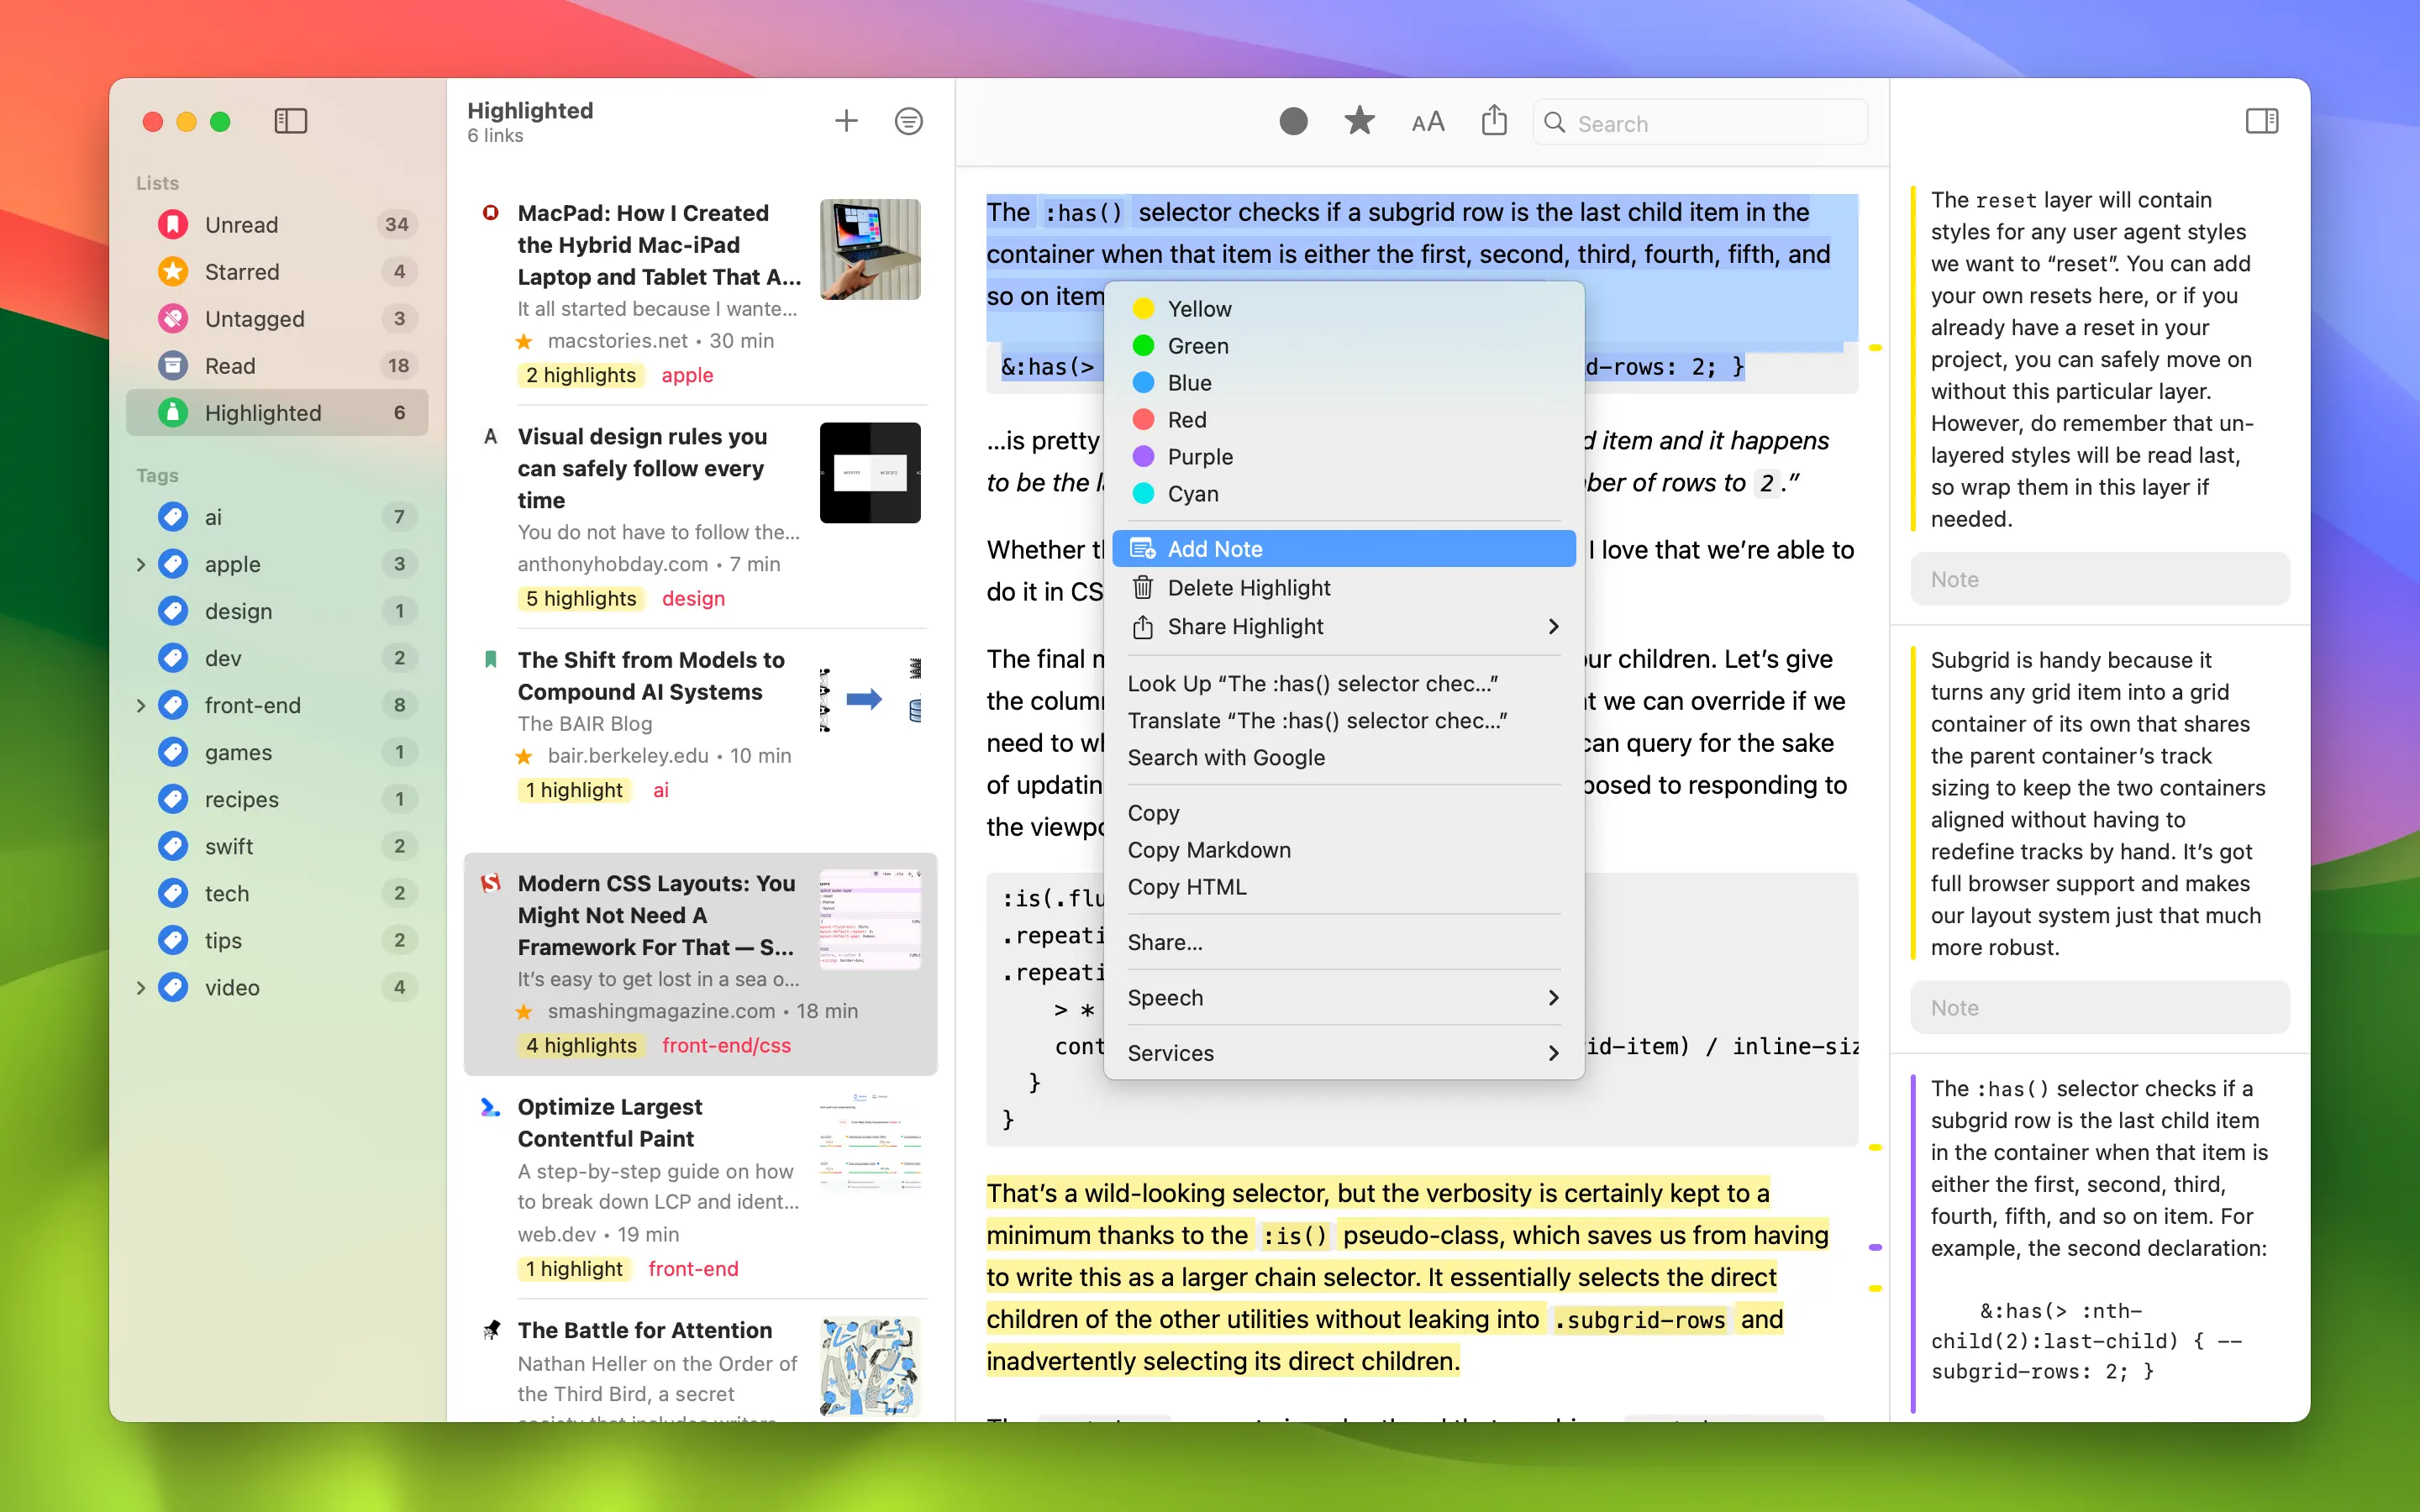The image size is (2420, 1512).
Task: Select the Untagged list icon
Action: pos(173,318)
